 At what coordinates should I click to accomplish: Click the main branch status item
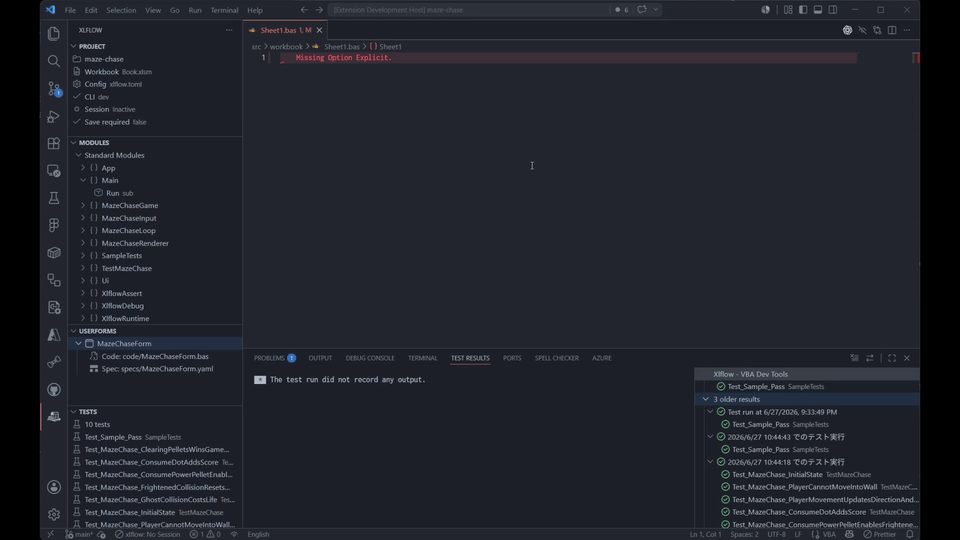click(80, 534)
